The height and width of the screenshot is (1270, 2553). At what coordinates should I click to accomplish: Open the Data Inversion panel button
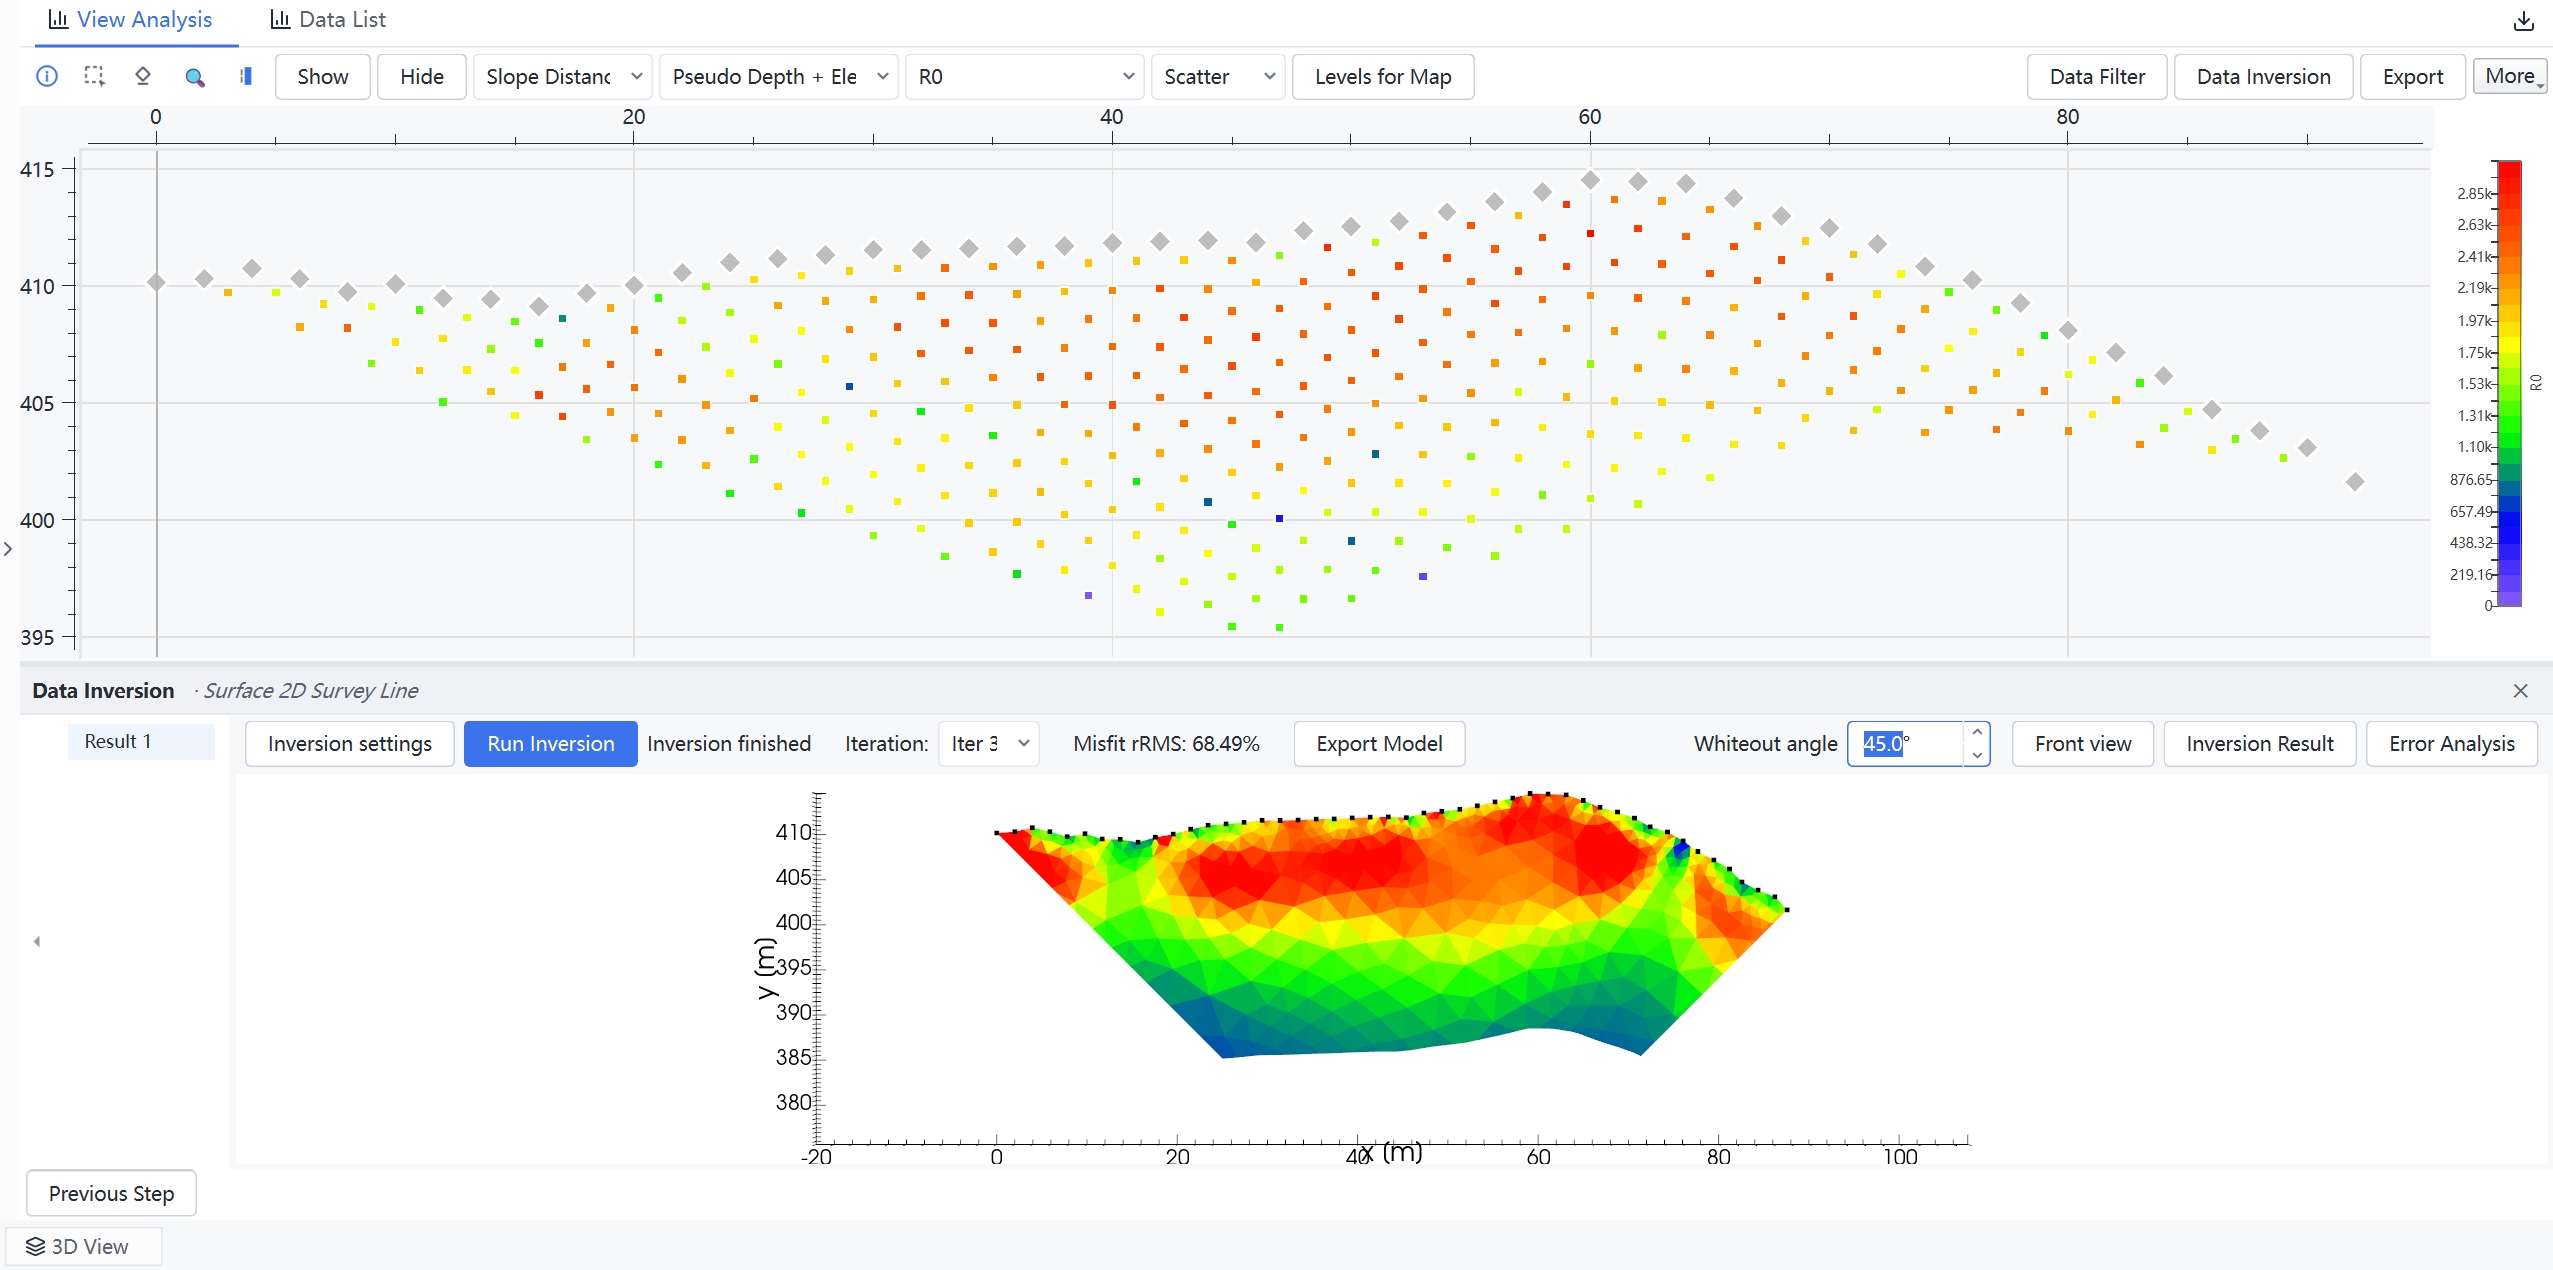coord(2263,76)
